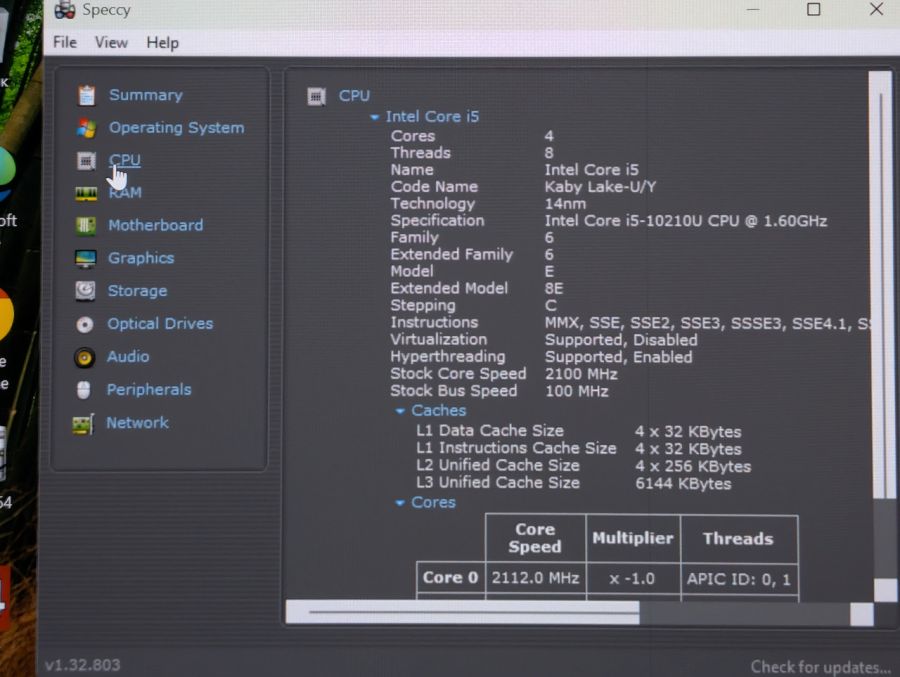
Task: Collapse the Caches section
Action: coord(400,411)
